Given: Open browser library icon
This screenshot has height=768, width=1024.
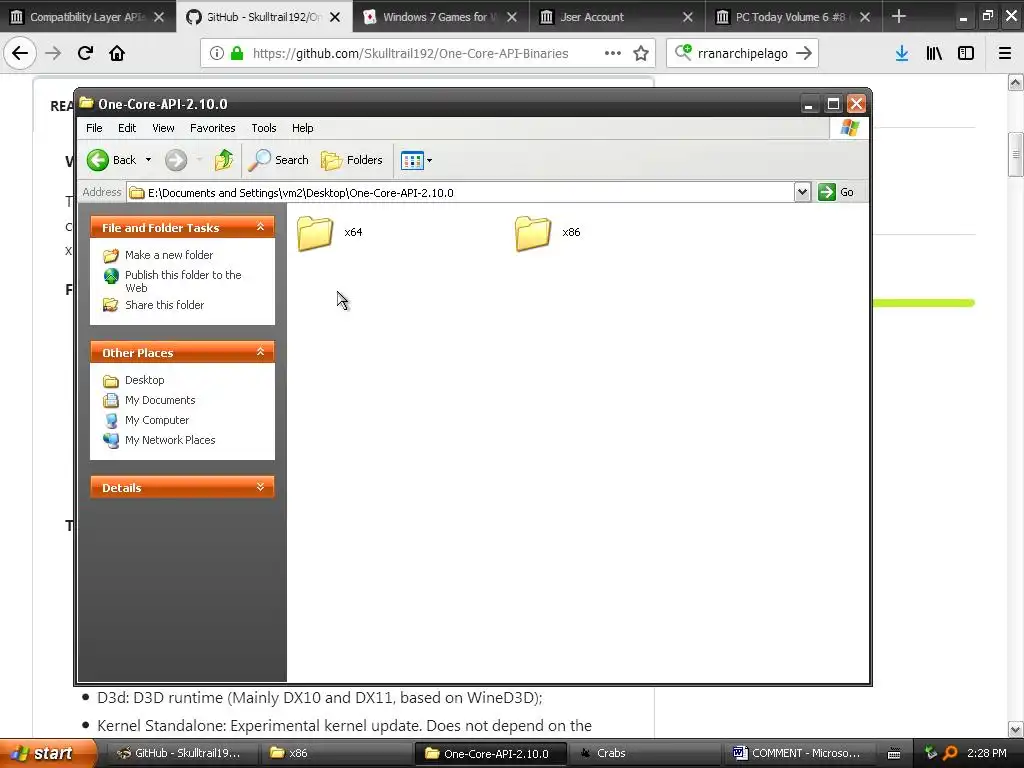Looking at the screenshot, I should coord(934,54).
